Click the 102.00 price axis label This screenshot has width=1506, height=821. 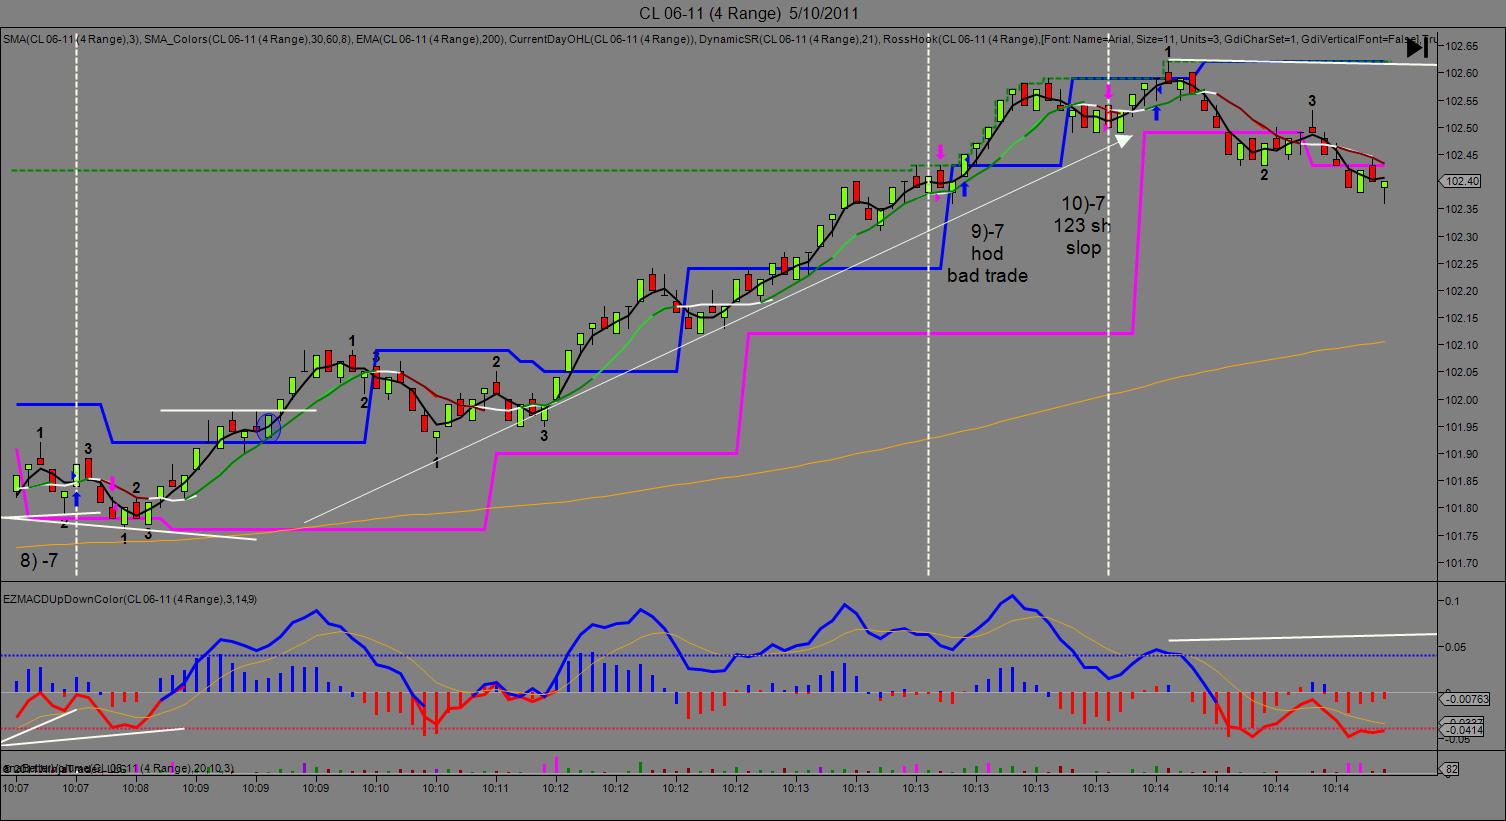tap(1462, 400)
